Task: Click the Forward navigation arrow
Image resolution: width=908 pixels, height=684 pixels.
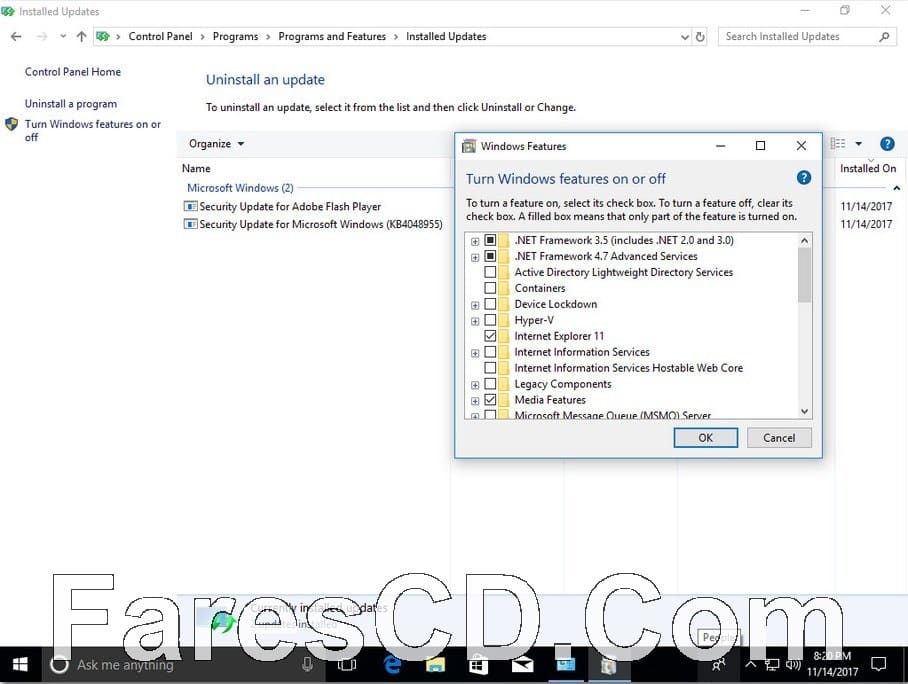Action: (x=42, y=36)
